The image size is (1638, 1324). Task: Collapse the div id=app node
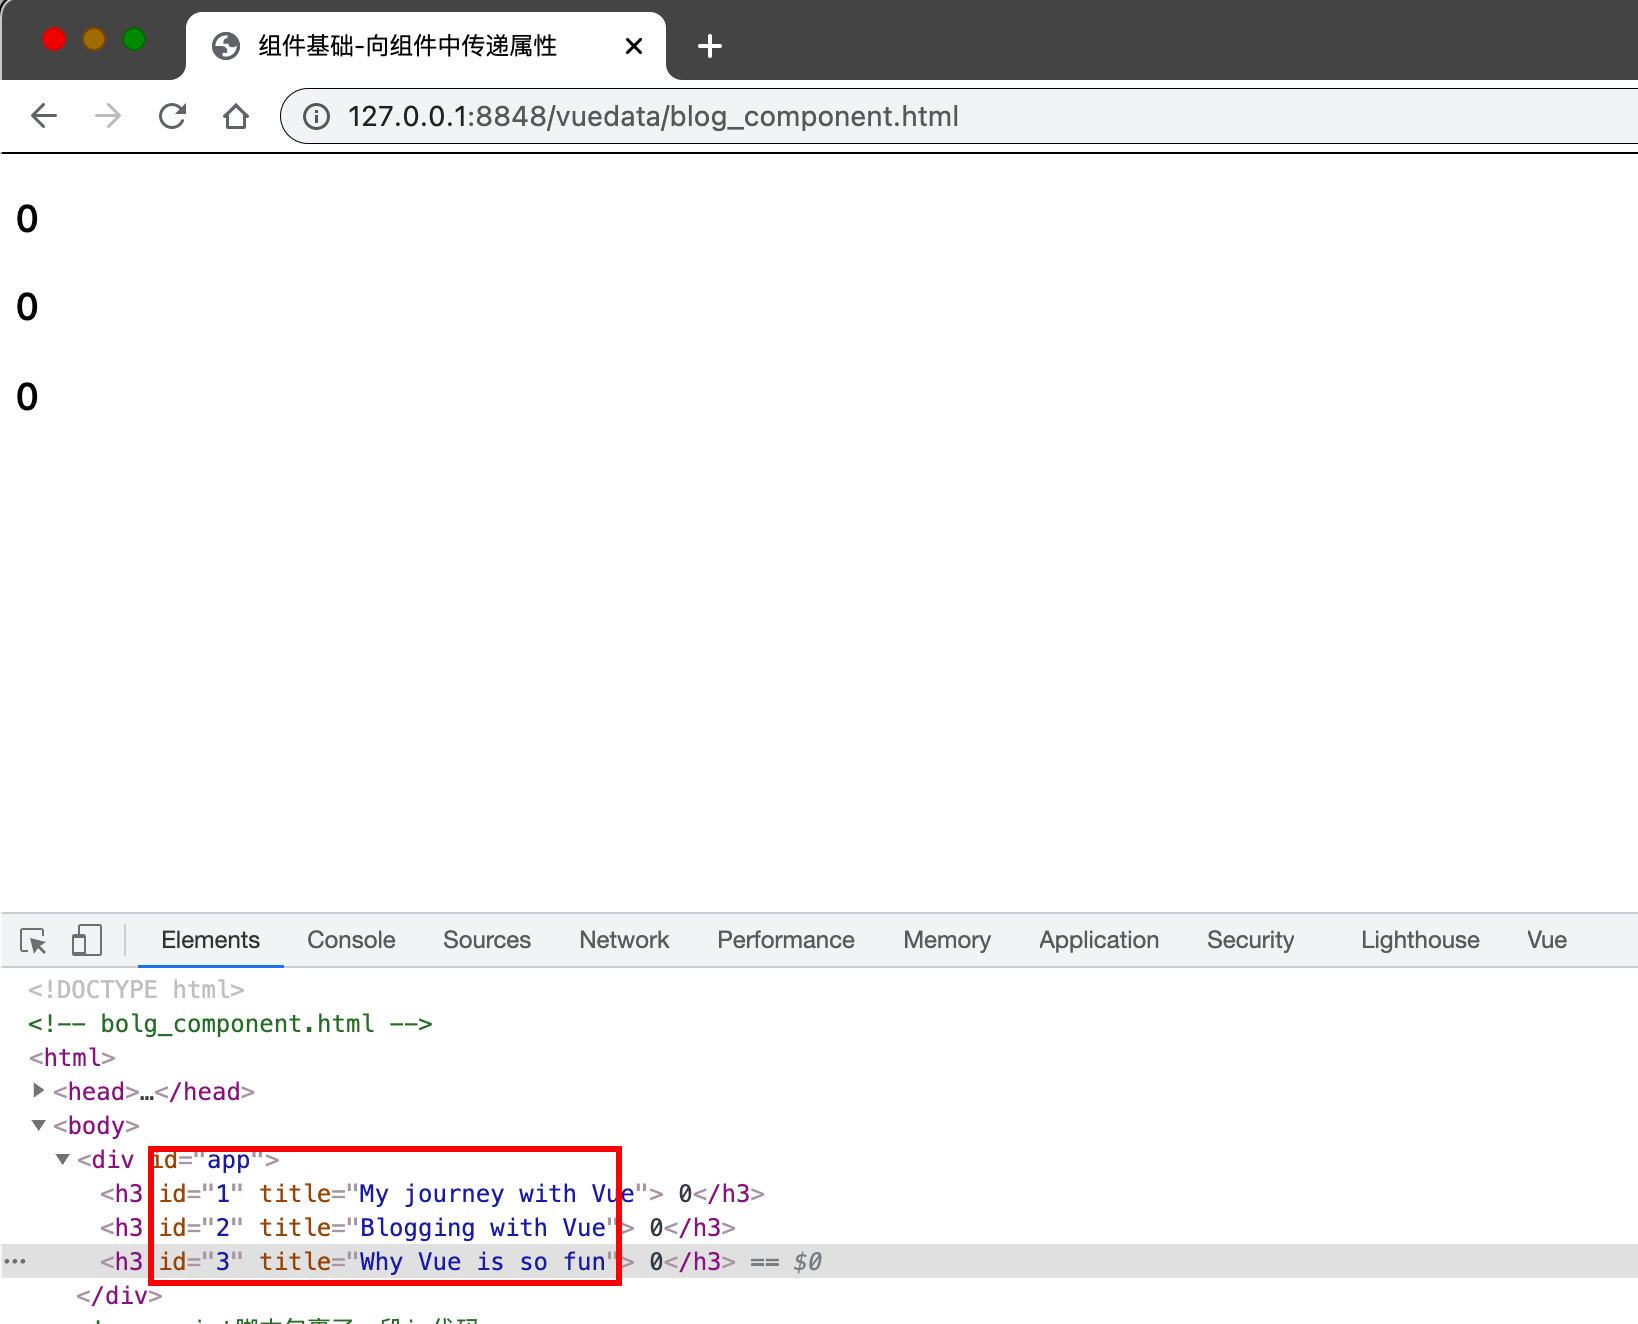pyautogui.click(x=63, y=1159)
